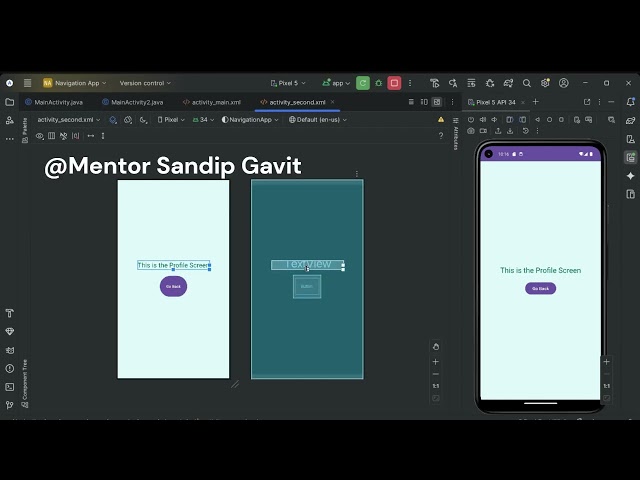Image resolution: width=640 pixels, height=480 pixels.
Task: Open the Palette side panel
Action: 25,130
